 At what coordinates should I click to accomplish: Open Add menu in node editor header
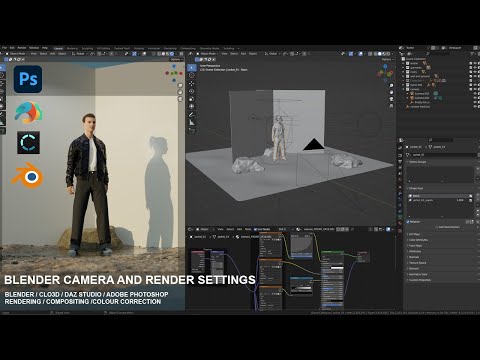[239, 229]
